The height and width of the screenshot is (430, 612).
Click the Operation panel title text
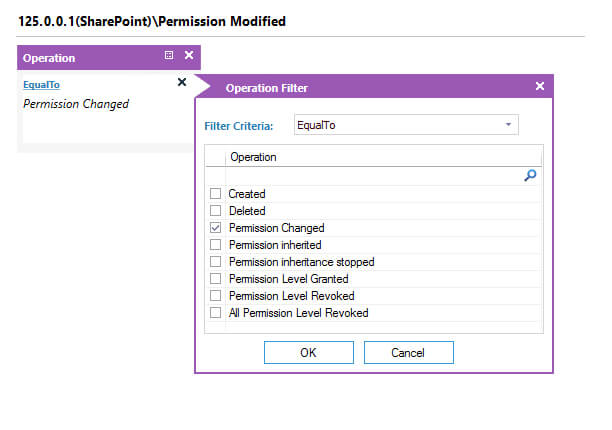point(49,58)
